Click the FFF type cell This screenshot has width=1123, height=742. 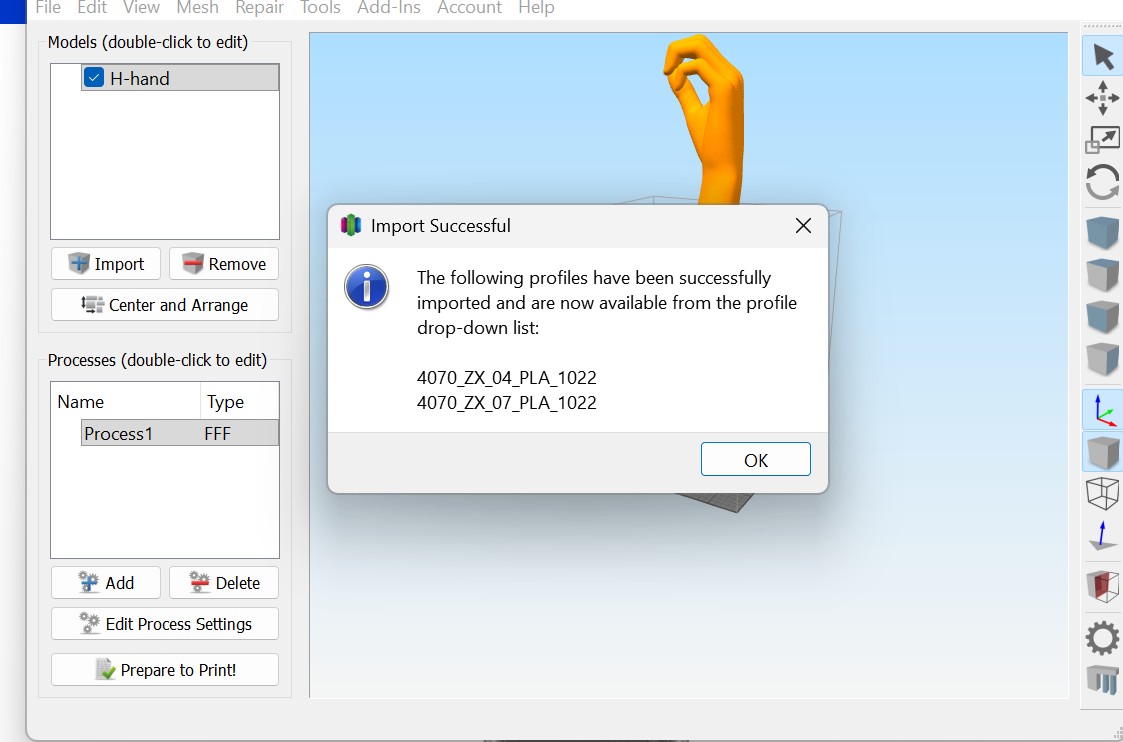click(x=218, y=433)
